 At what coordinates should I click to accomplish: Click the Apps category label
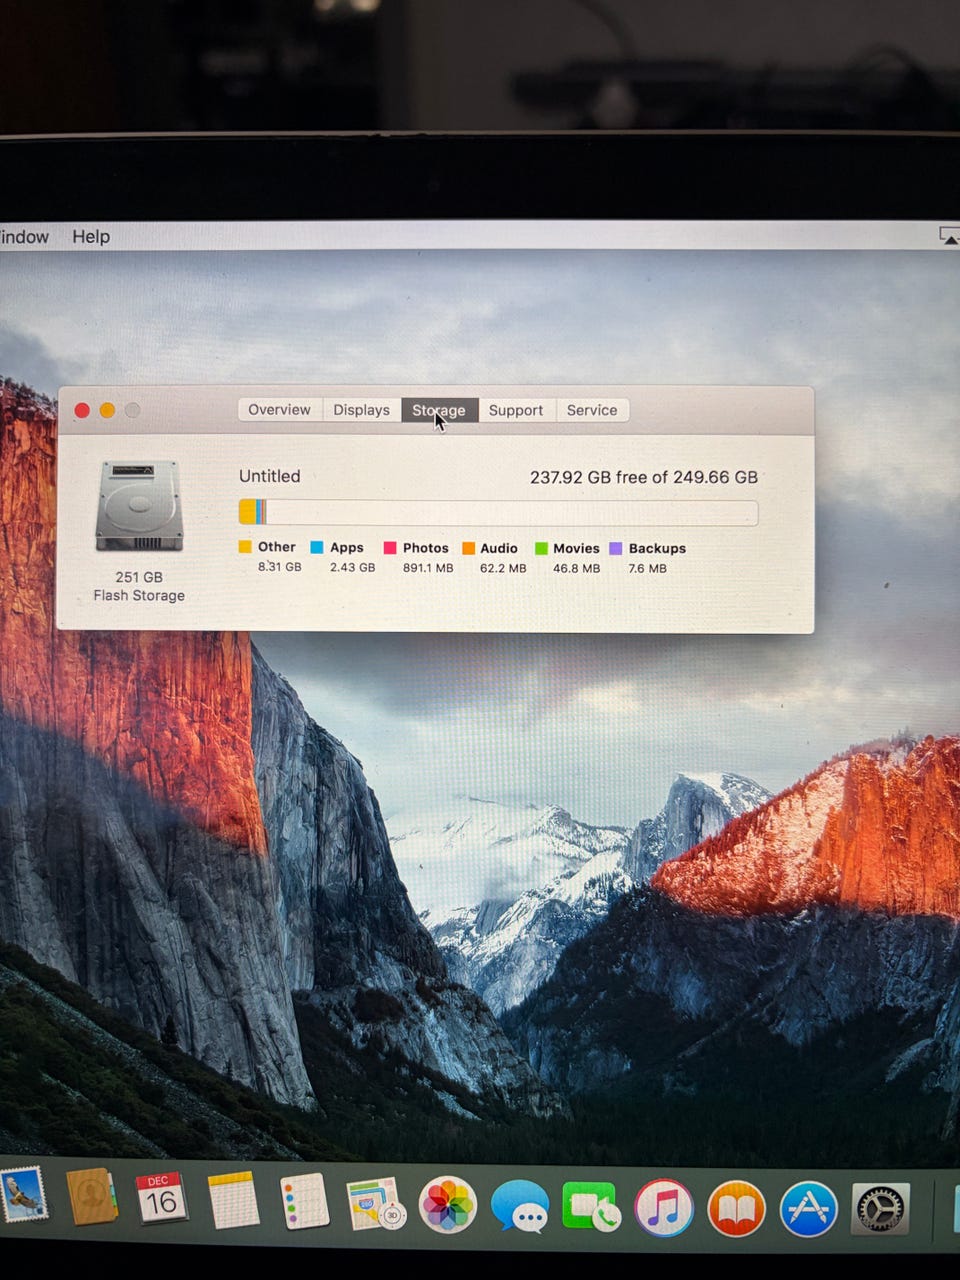(x=346, y=548)
